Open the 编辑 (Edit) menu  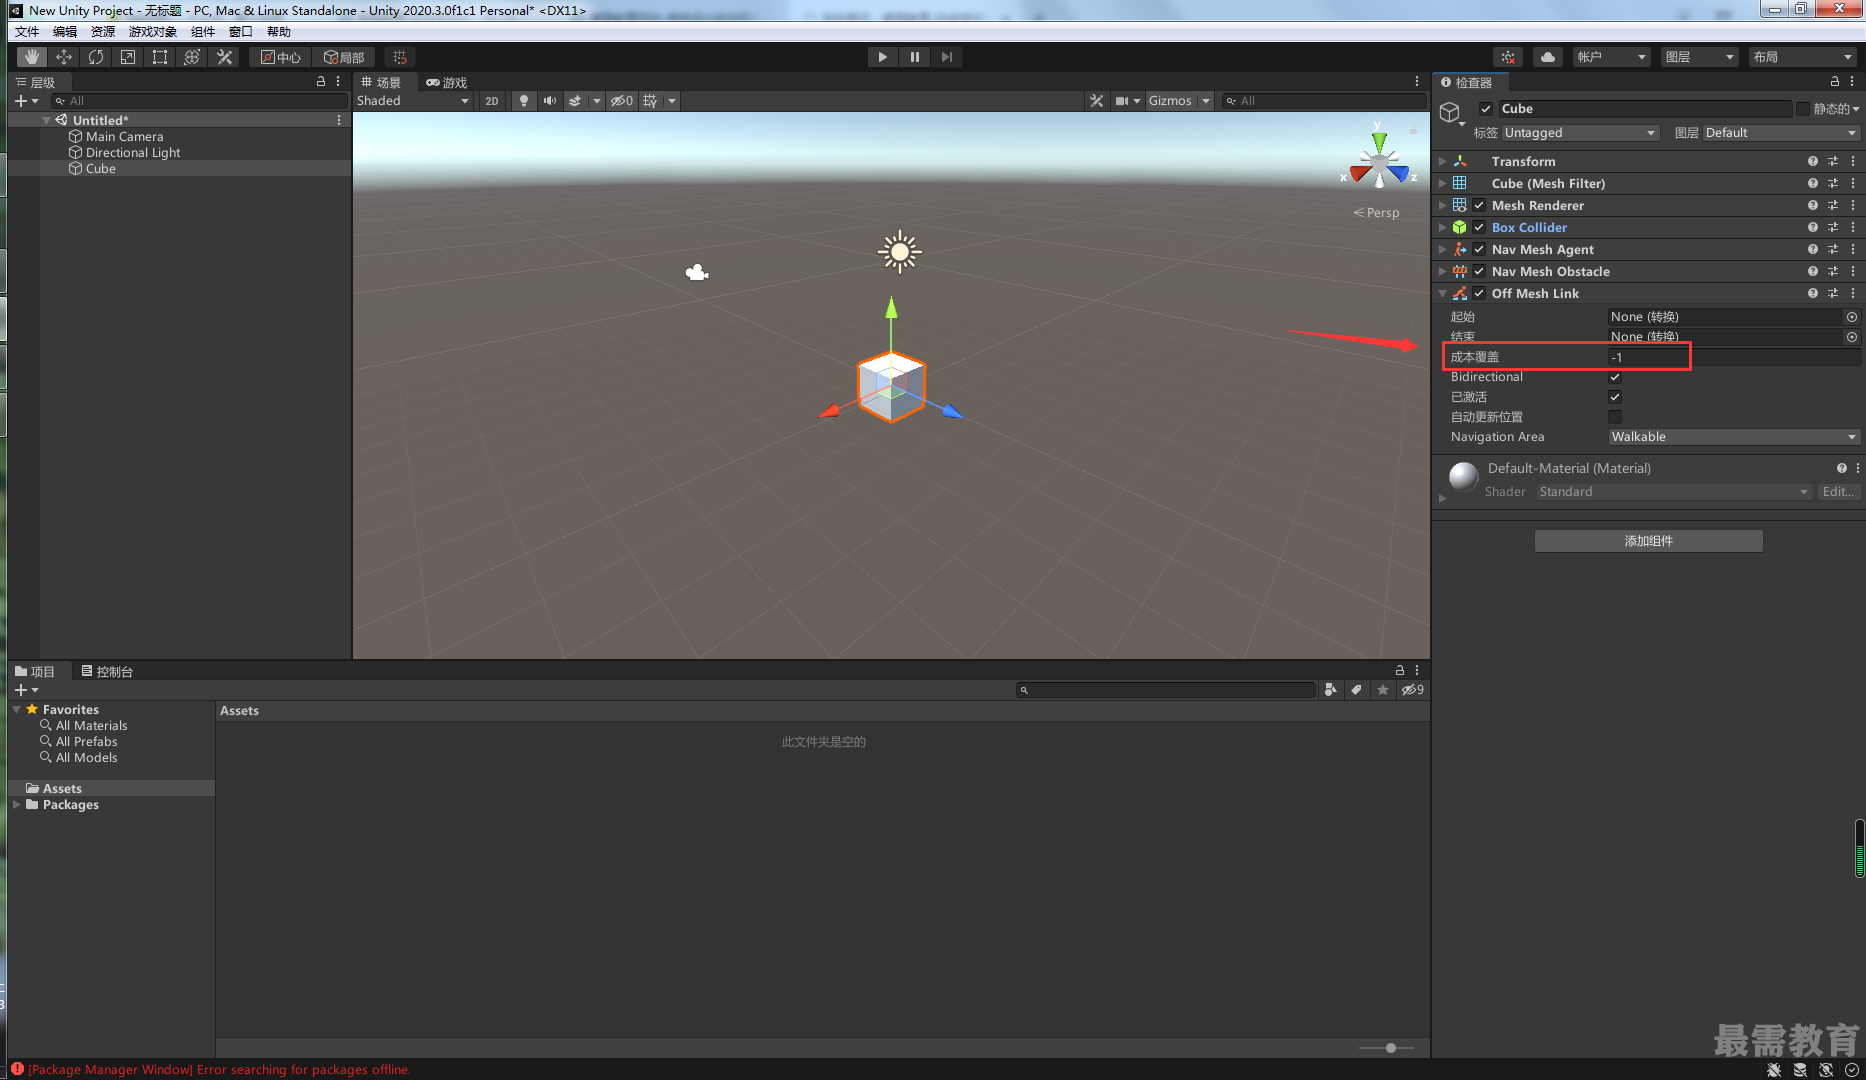(65, 32)
